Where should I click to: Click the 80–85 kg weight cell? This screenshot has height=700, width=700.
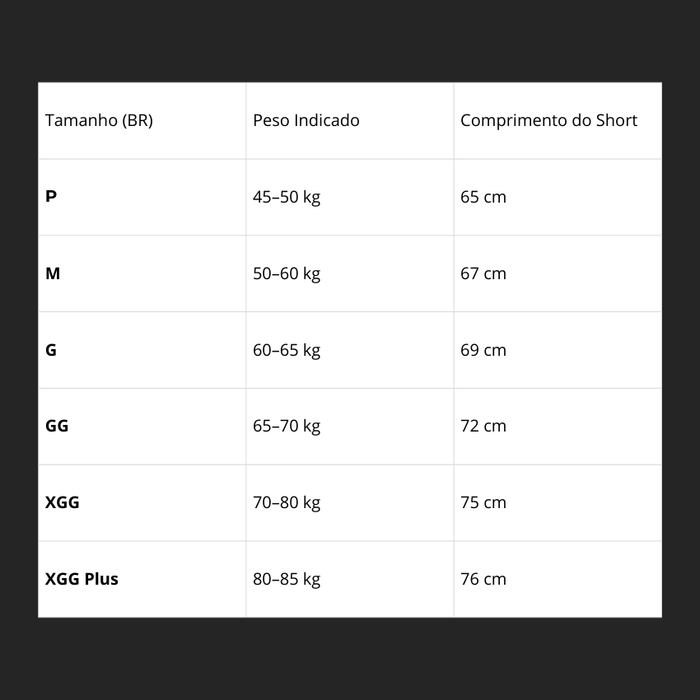tap(286, 579)
